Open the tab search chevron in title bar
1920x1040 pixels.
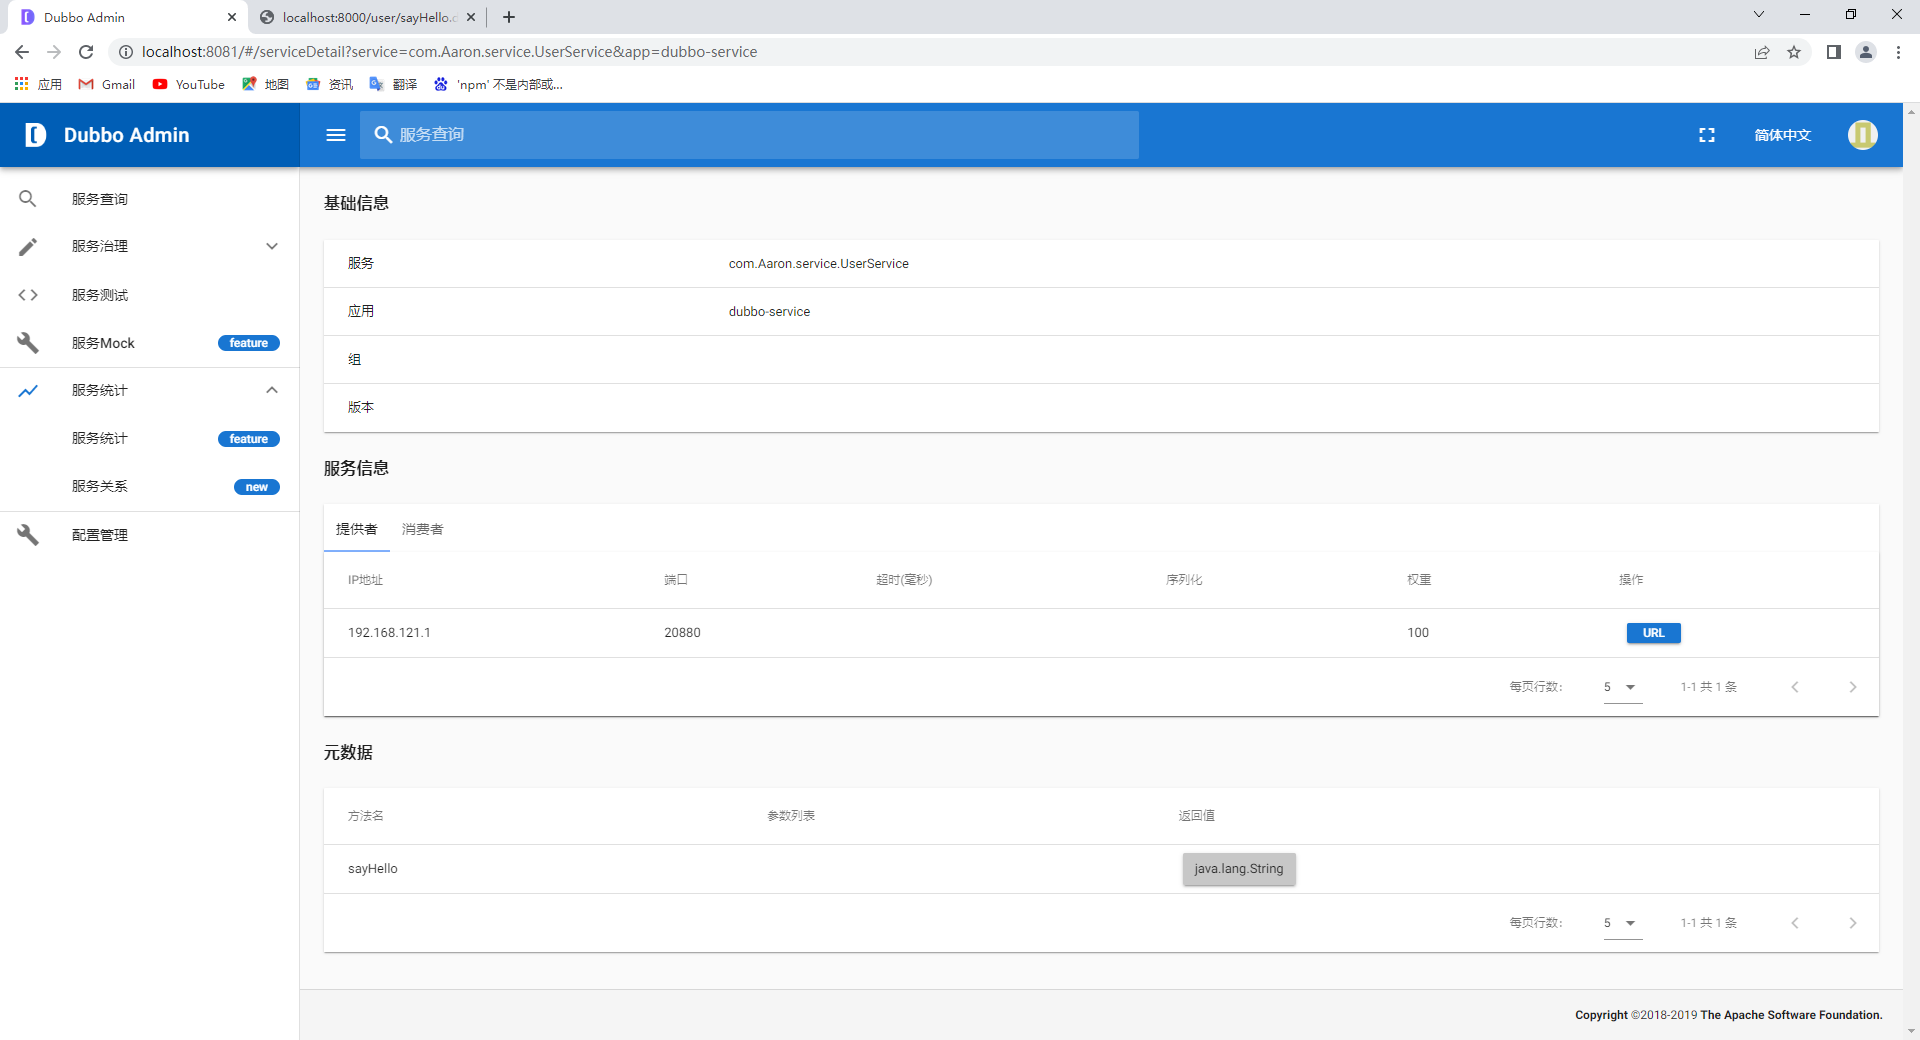1759,14
